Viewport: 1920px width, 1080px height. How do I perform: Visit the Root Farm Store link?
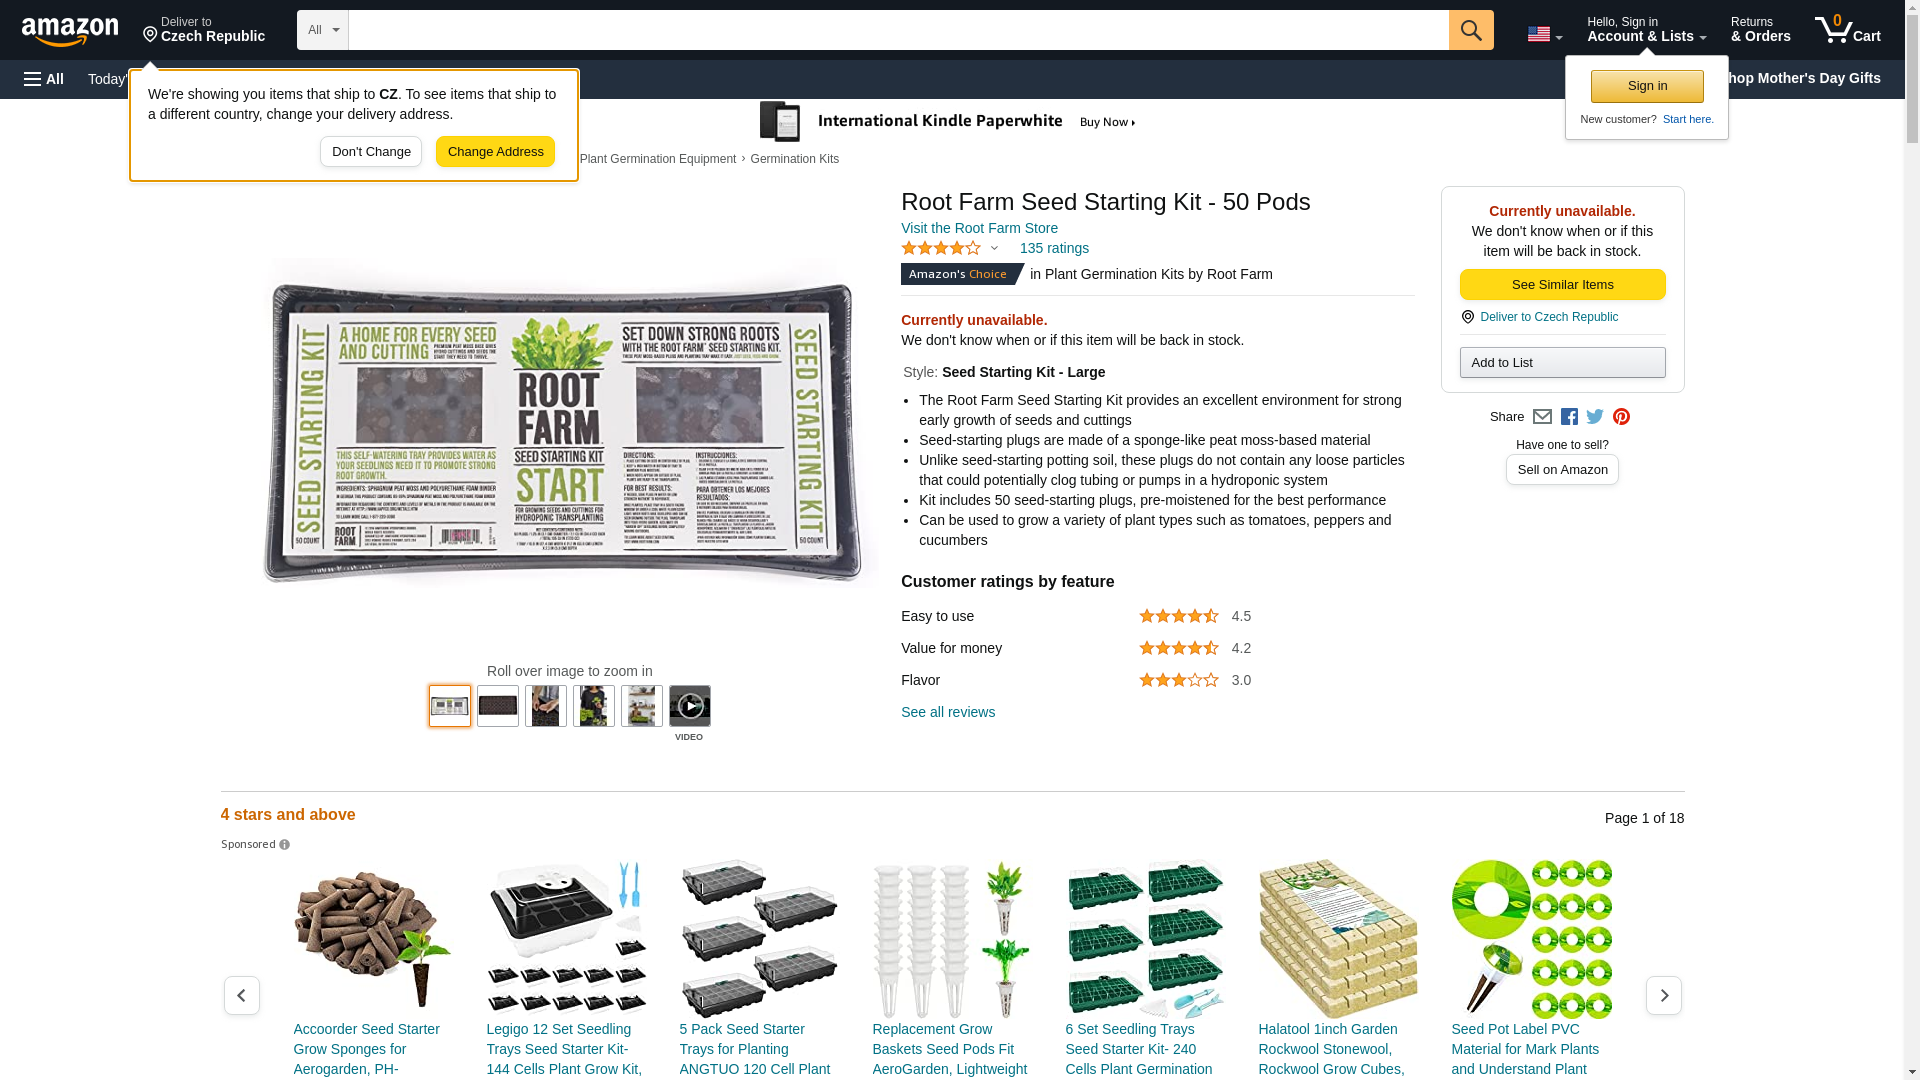979,228
